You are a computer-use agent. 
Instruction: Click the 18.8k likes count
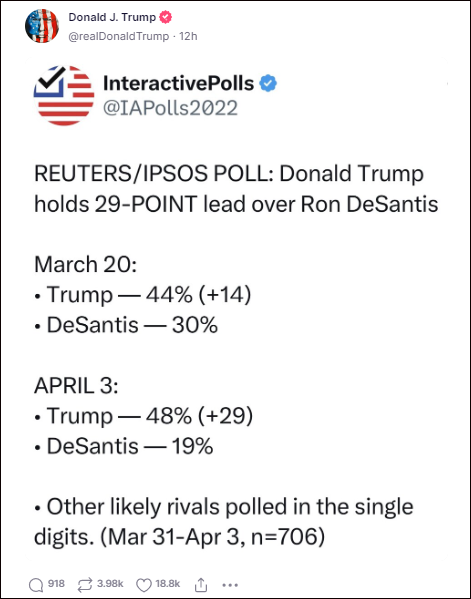click(x=168, y=584)
